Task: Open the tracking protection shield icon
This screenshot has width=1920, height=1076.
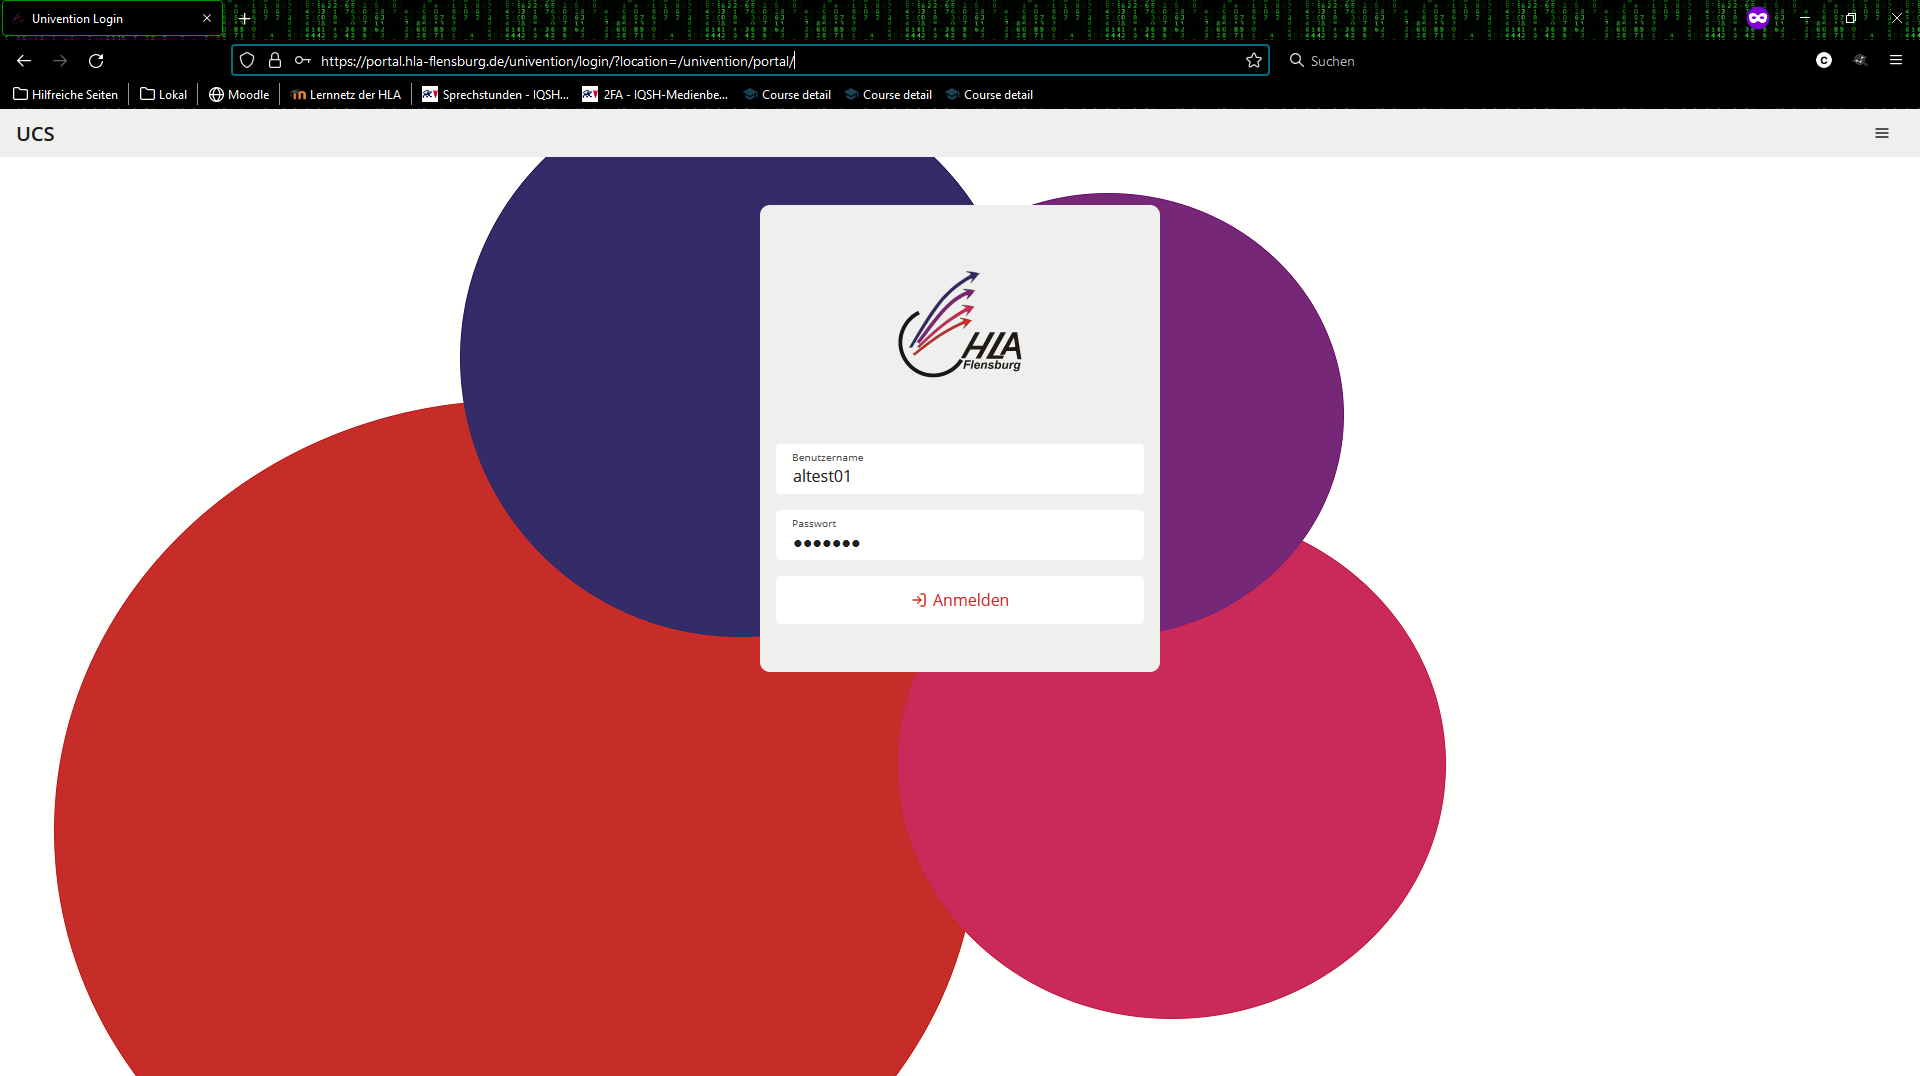Action: click(x=247, y=61)
